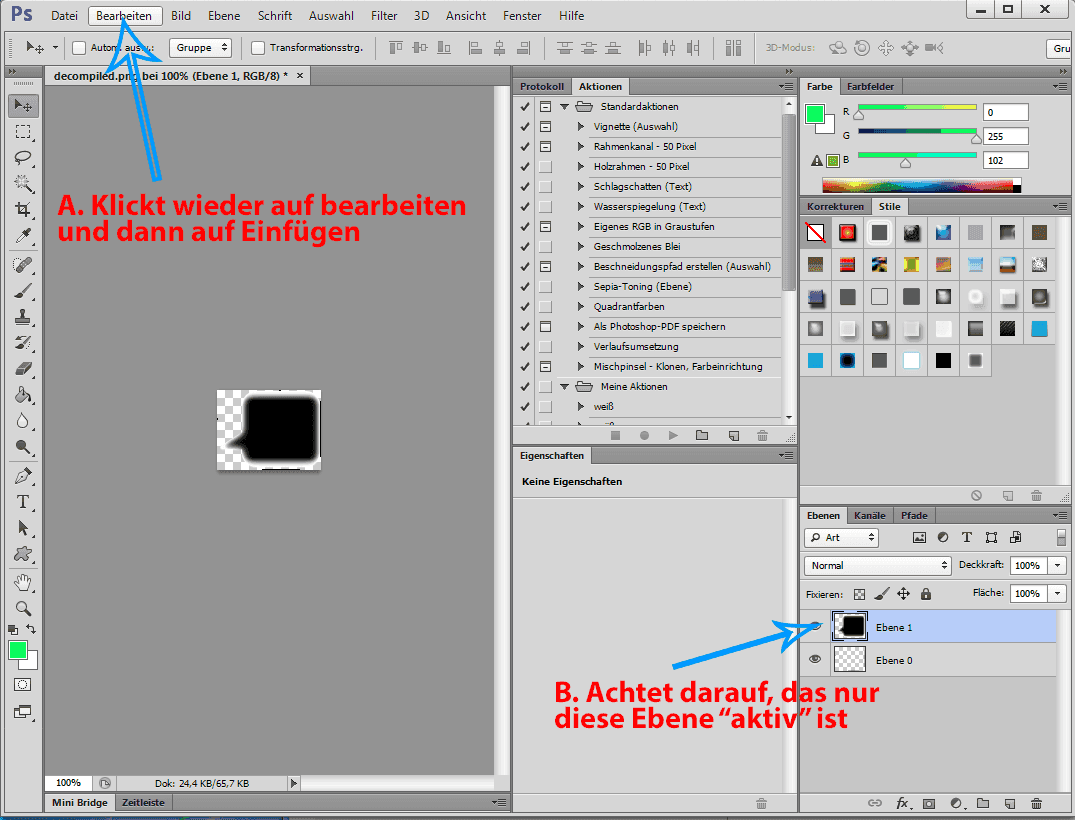Select the Paint Bucket tool
The width and height of the screenshot is (1075, 820).
(23, 396)
